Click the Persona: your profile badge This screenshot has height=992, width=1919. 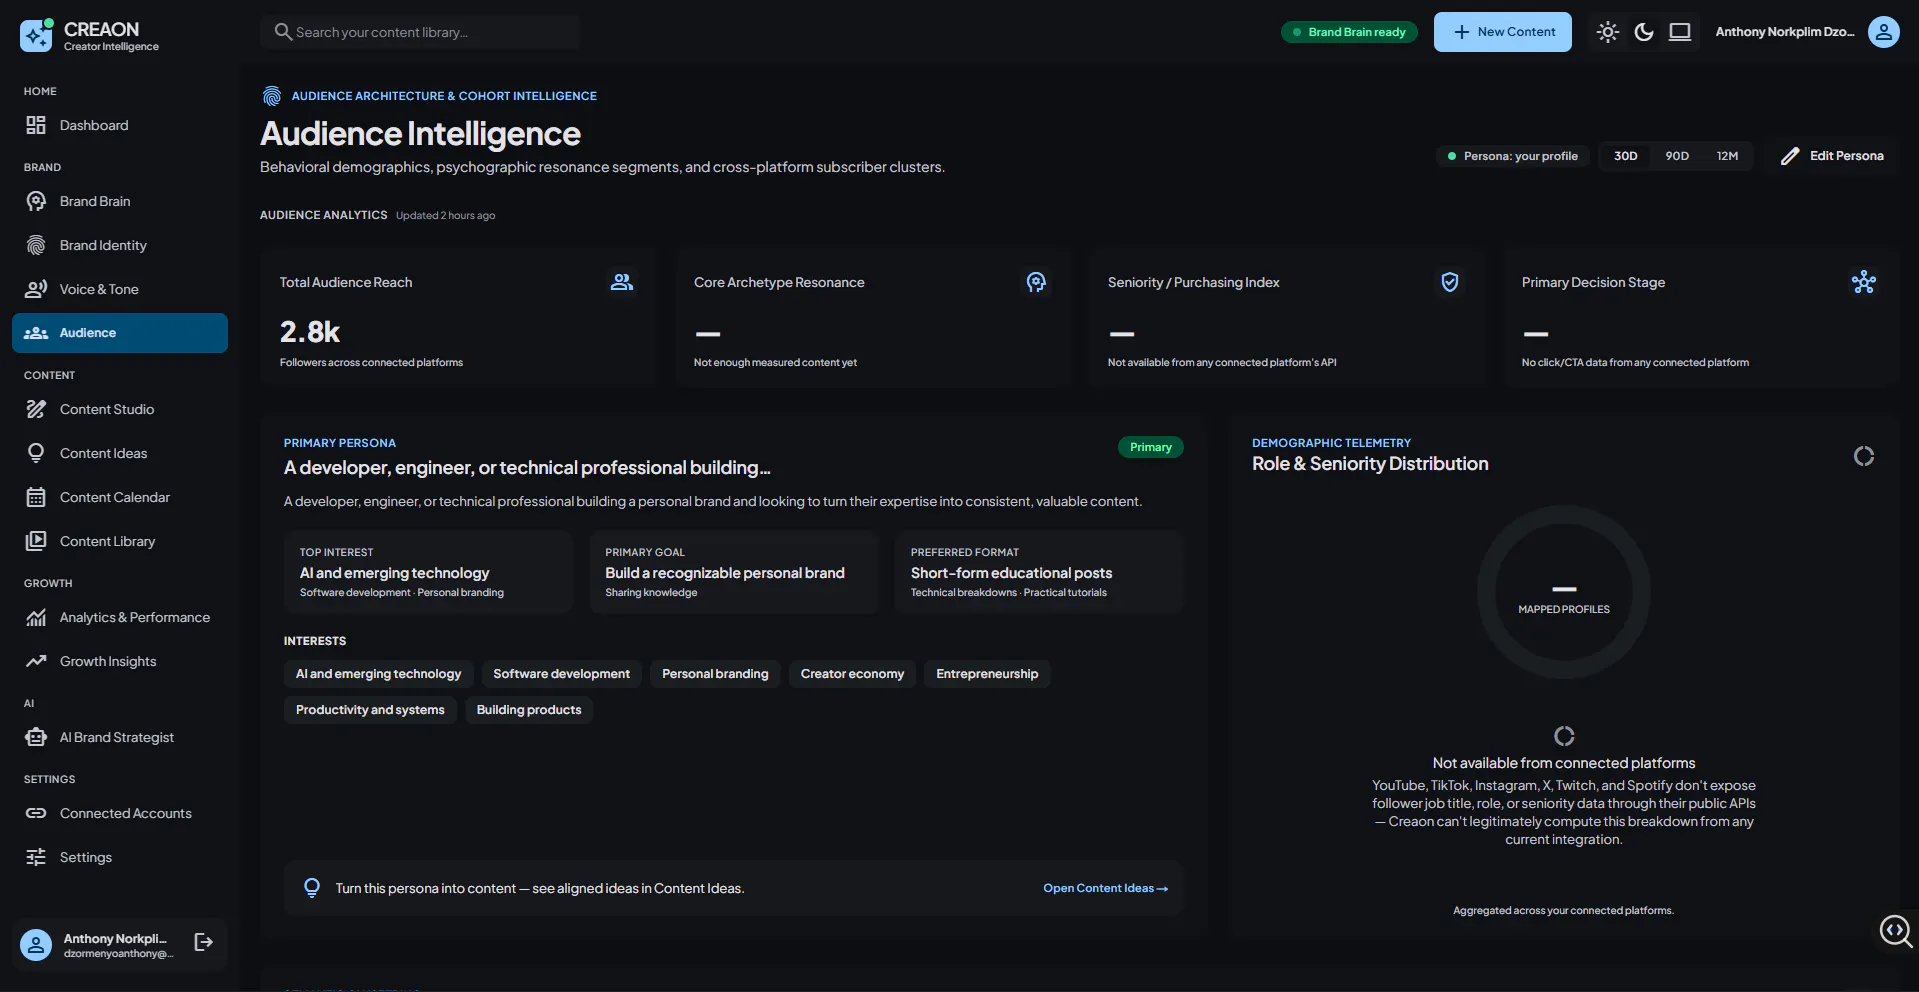[1512, 156]
